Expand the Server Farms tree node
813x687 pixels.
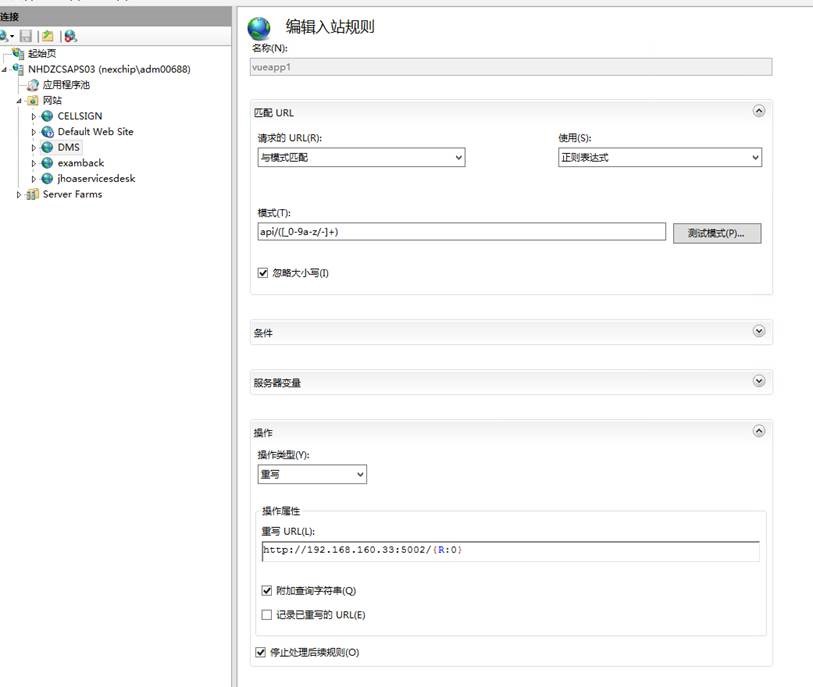point(19,195)
